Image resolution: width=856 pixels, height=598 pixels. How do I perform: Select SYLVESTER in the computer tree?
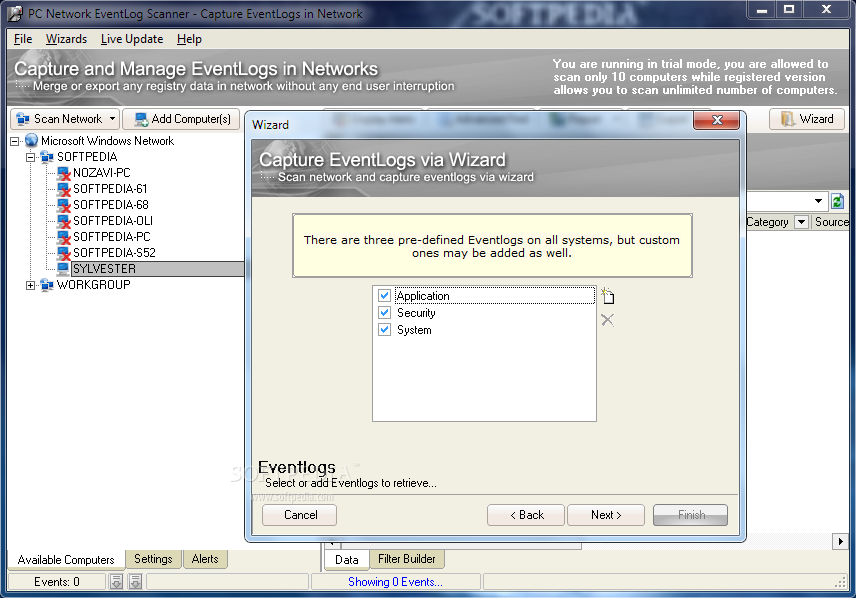[x=104, y=269]
